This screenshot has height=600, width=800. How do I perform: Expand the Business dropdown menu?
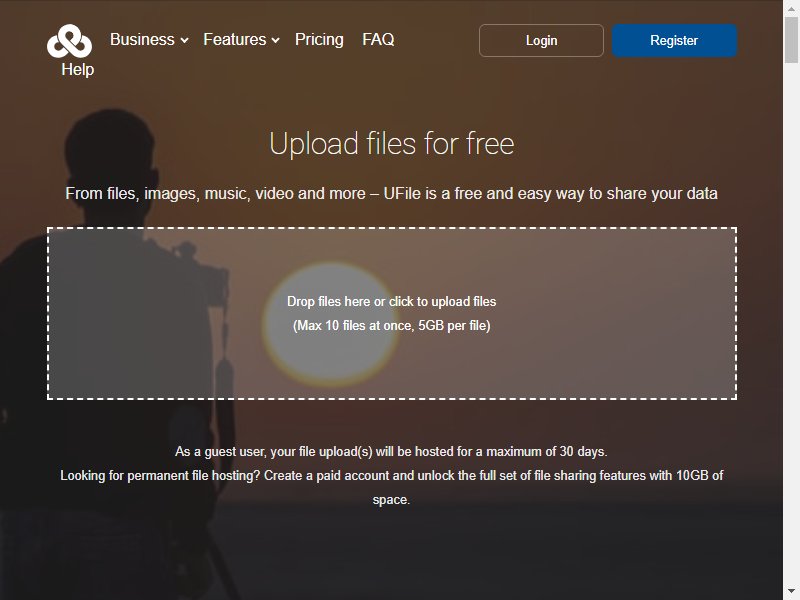[x=149, y=39]
